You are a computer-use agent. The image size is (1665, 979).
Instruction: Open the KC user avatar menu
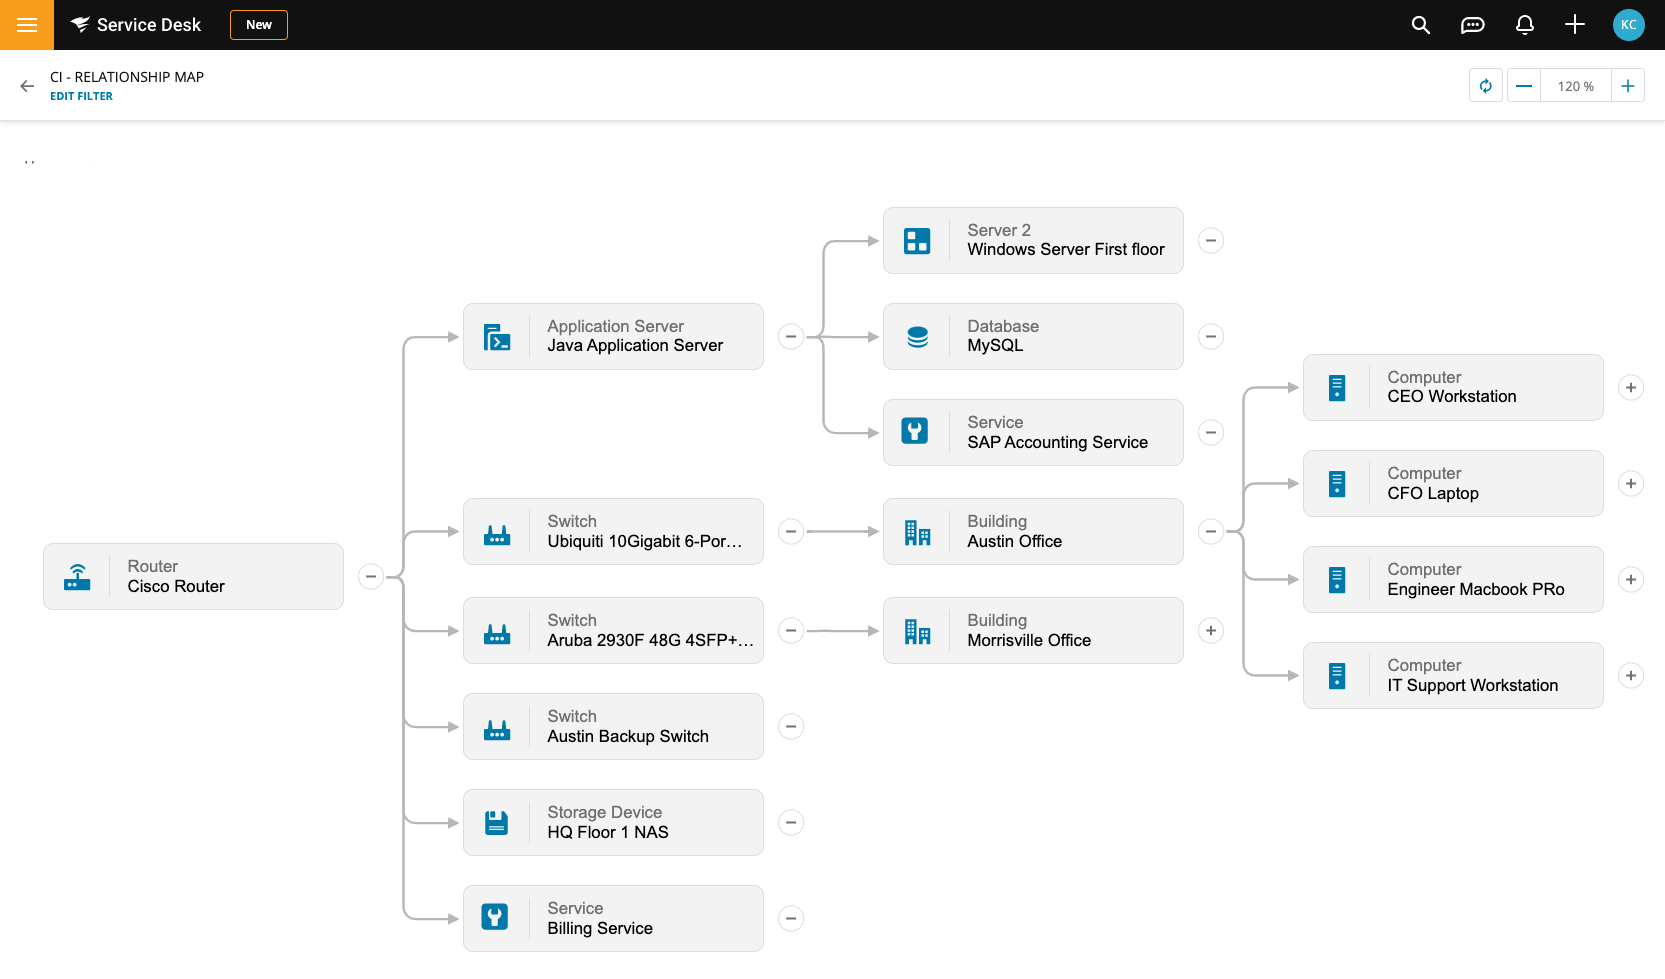tap(1628, 25)
